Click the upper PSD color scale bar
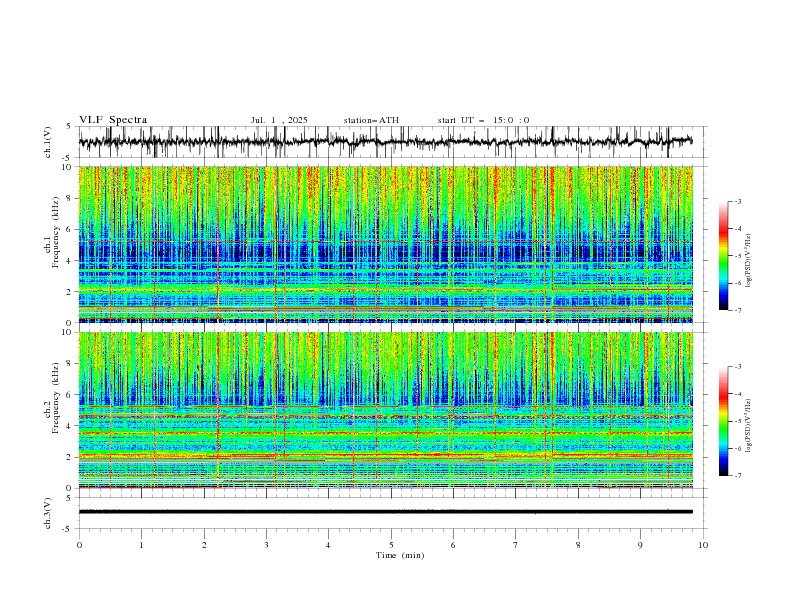 [x=723, y=256]
